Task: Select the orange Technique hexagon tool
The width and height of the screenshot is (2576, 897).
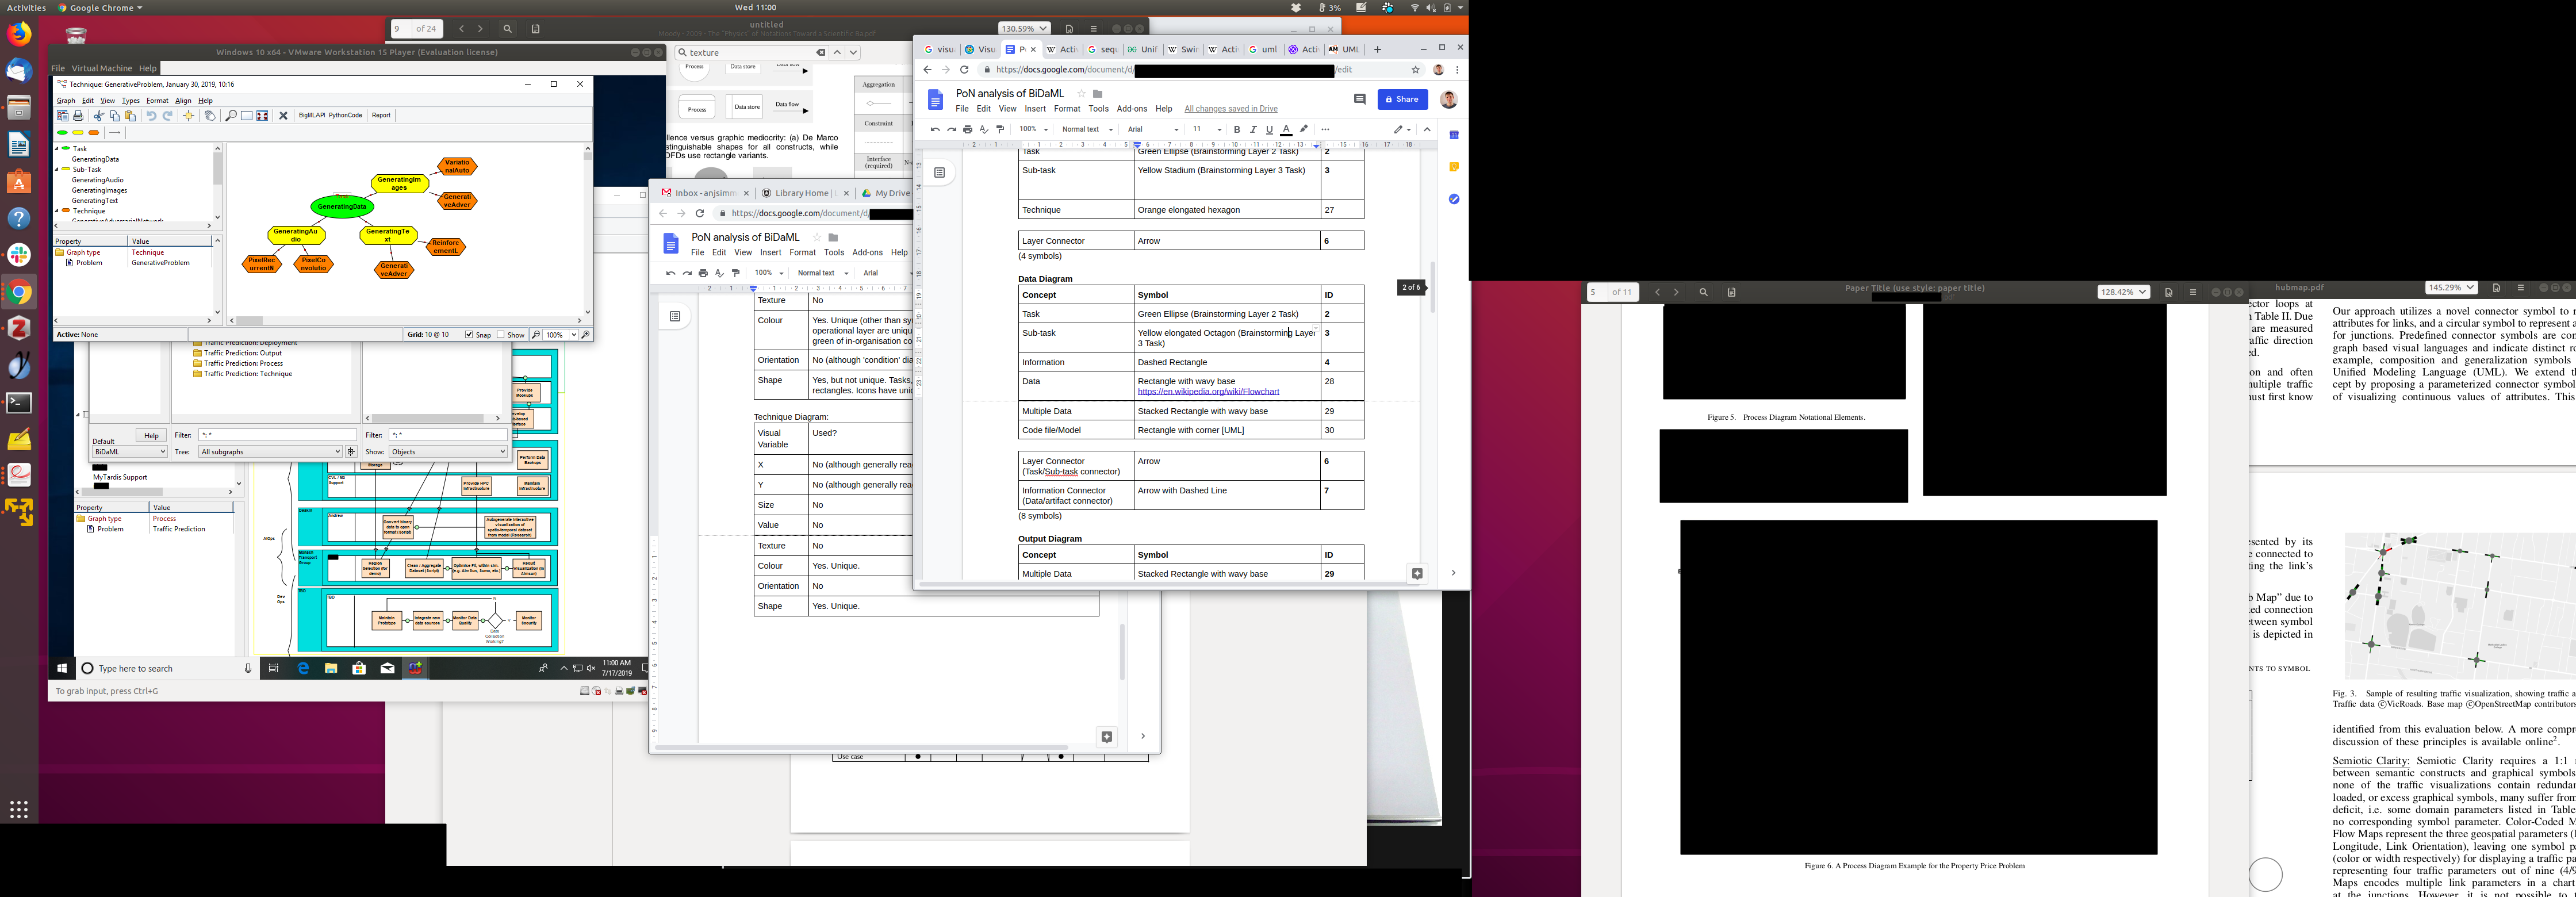Action: pyautogui.click(x=94, y=133)
